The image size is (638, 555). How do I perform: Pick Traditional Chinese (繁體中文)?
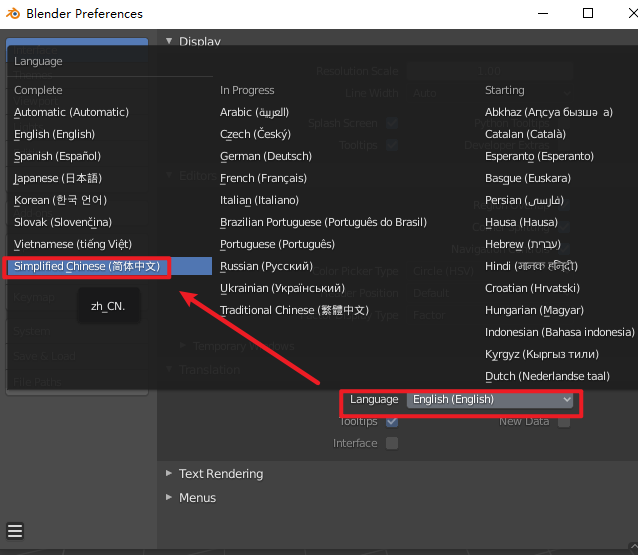pos(294,310)
